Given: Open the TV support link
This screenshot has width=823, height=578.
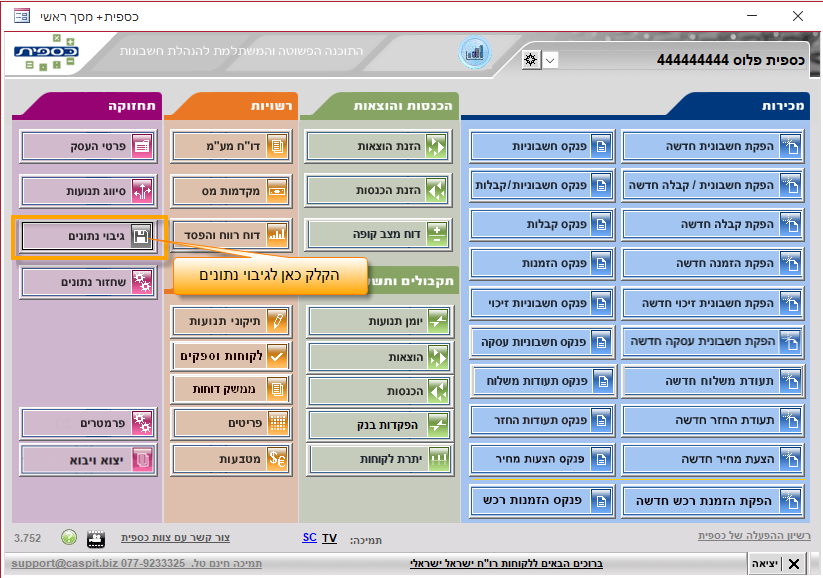Looking at the screenshot, I should pyautogui.click(x=329, y=538).
